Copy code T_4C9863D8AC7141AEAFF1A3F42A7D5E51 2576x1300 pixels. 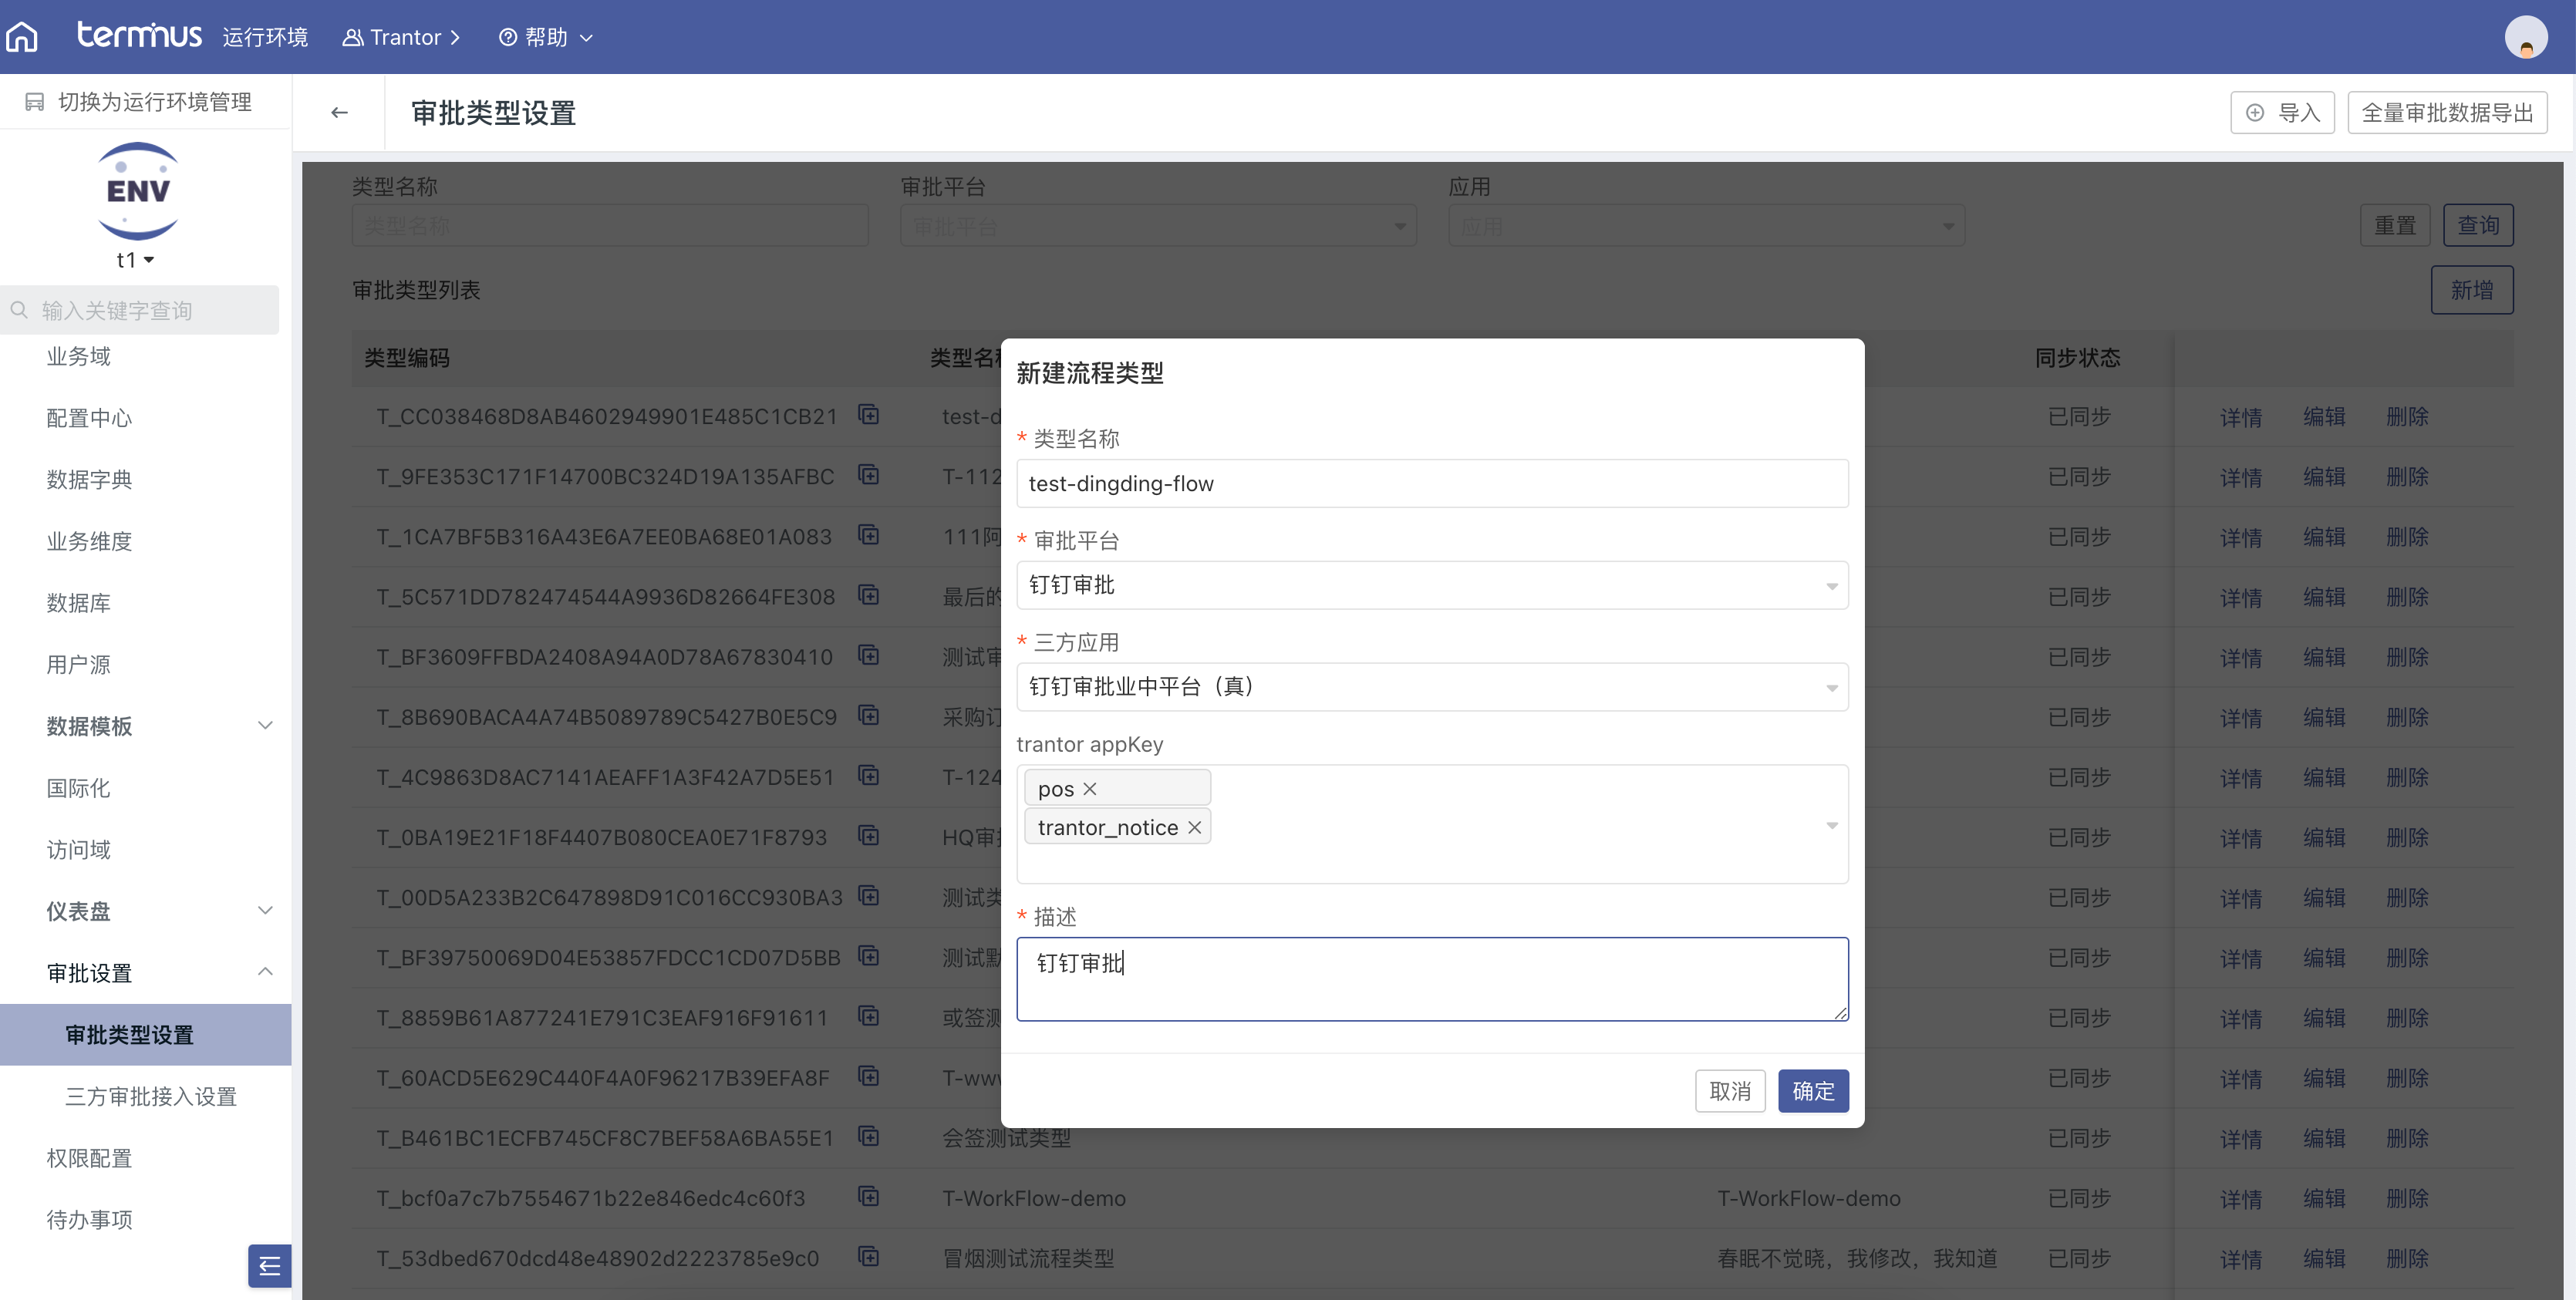pyautogui.click(x=869, y=776)
